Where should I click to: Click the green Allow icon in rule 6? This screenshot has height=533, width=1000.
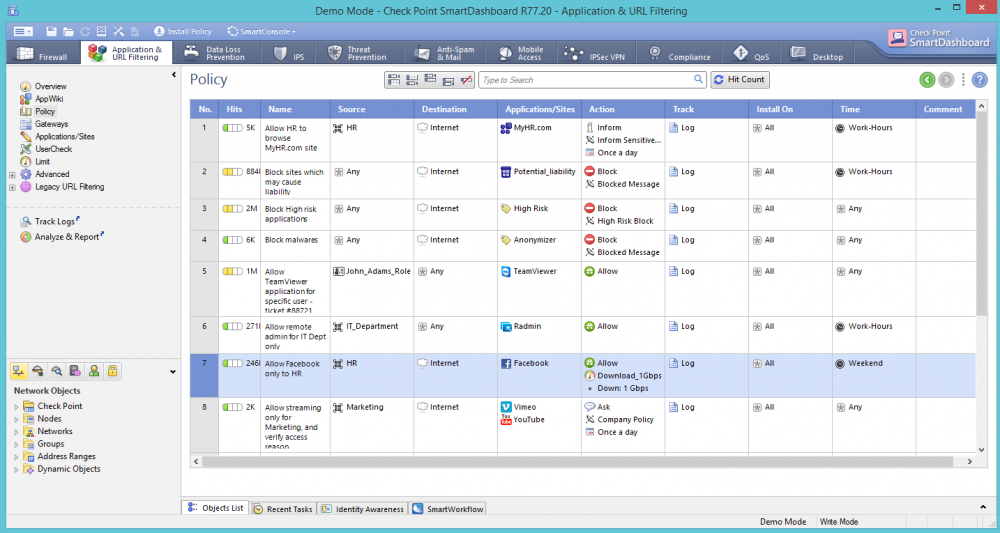click(589, 326)
